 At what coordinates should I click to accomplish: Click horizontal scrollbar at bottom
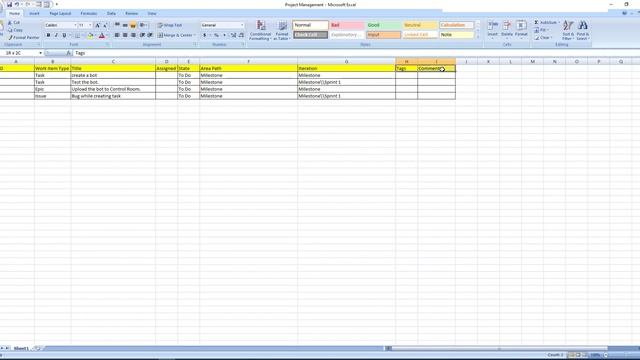498,349
